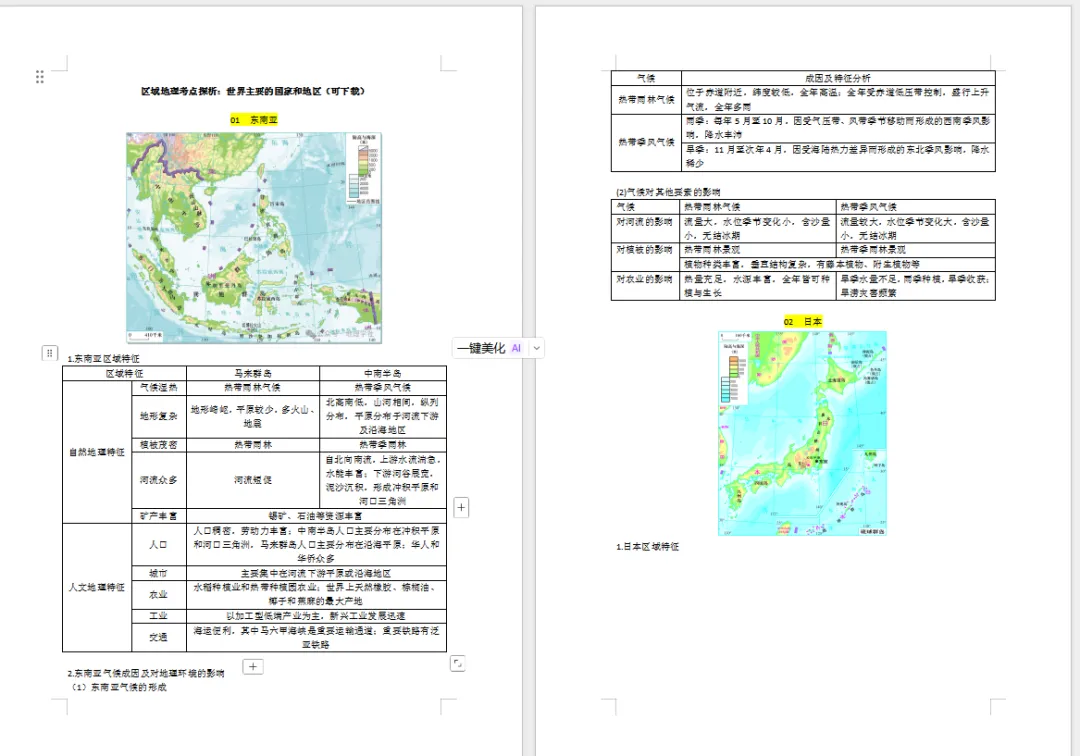1080x756 pixels.
Task: Click the header cell 马来群岛
Action: point(253,373)
